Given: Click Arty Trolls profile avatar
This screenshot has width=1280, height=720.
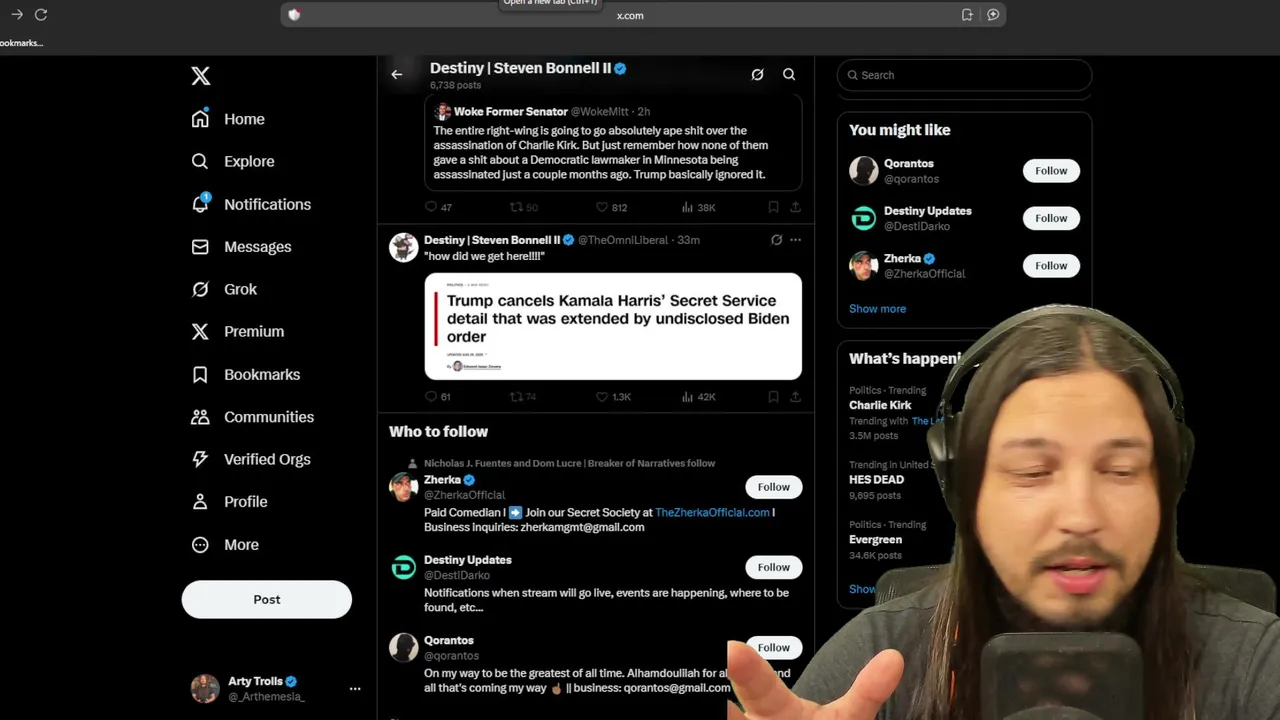Looking at the screenshot, I should coord(205,689).
